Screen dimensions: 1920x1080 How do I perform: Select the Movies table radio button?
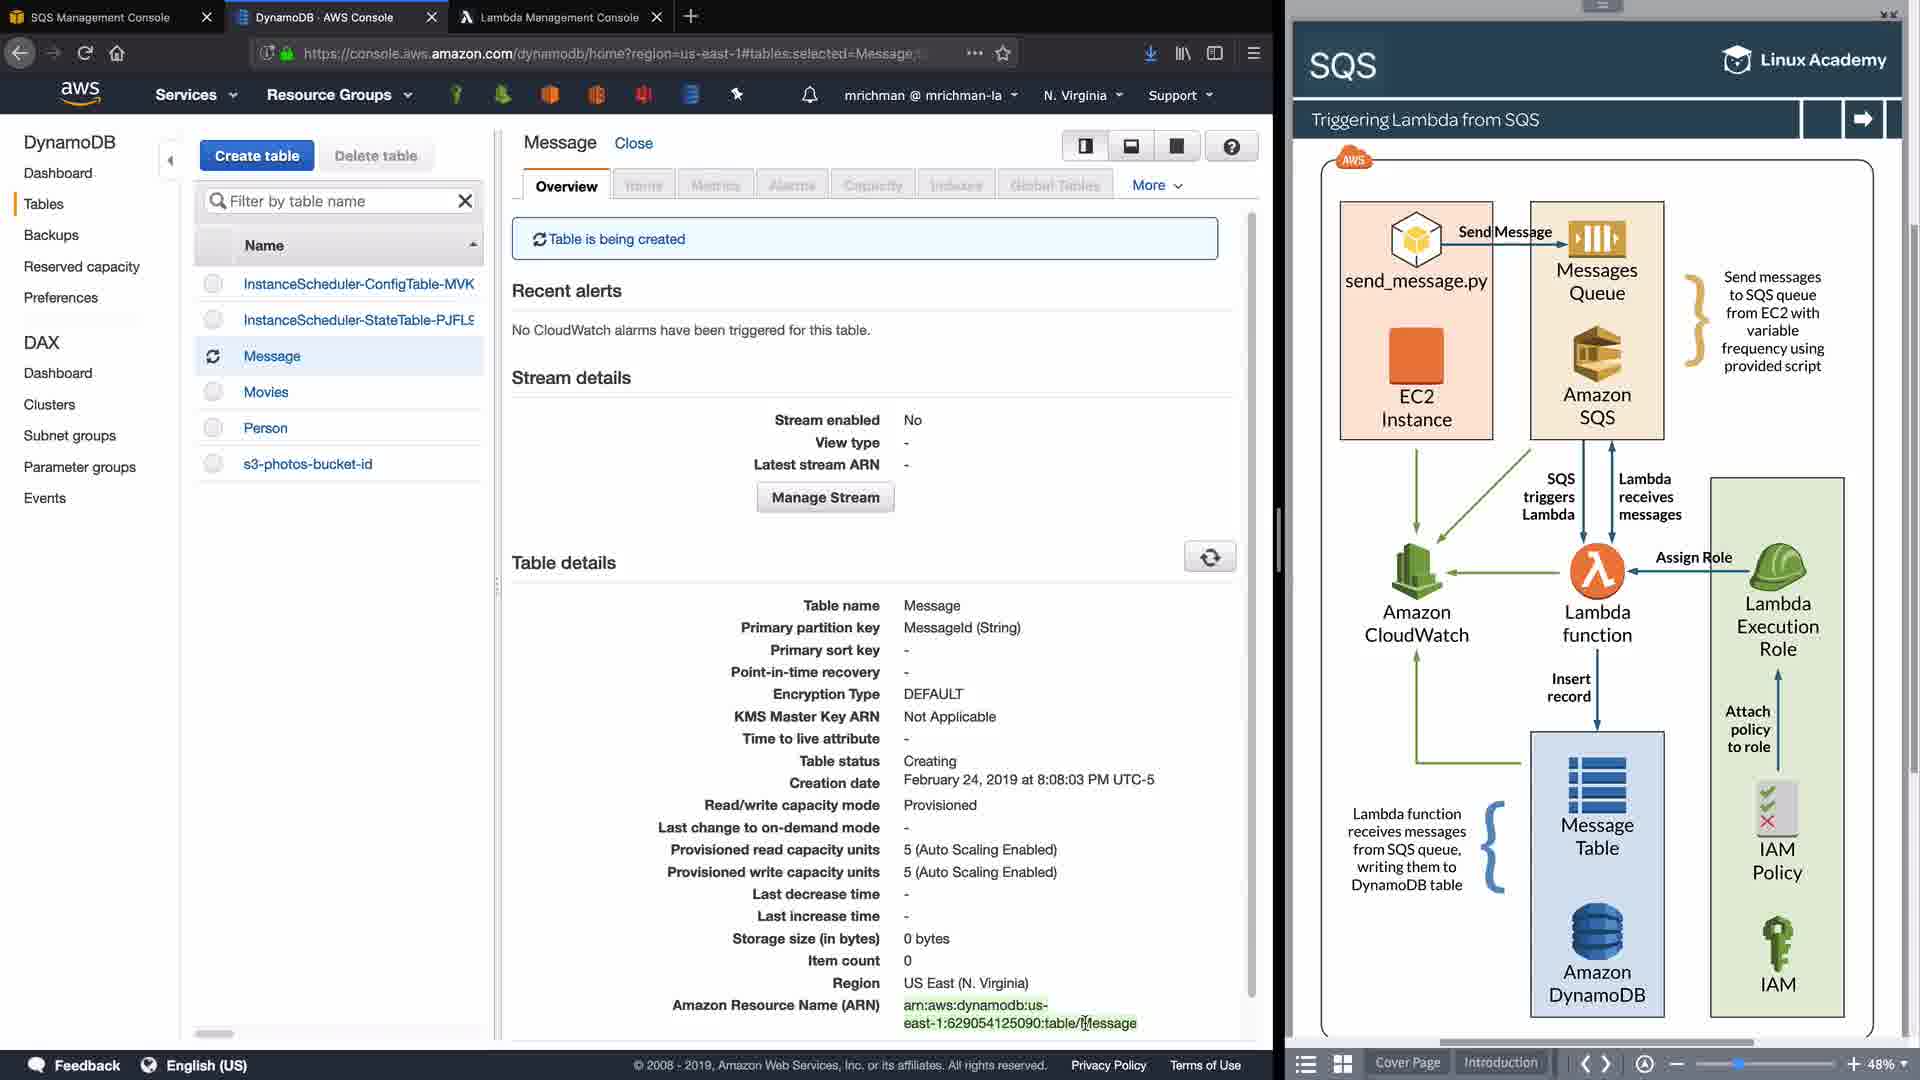pos(213,392)
